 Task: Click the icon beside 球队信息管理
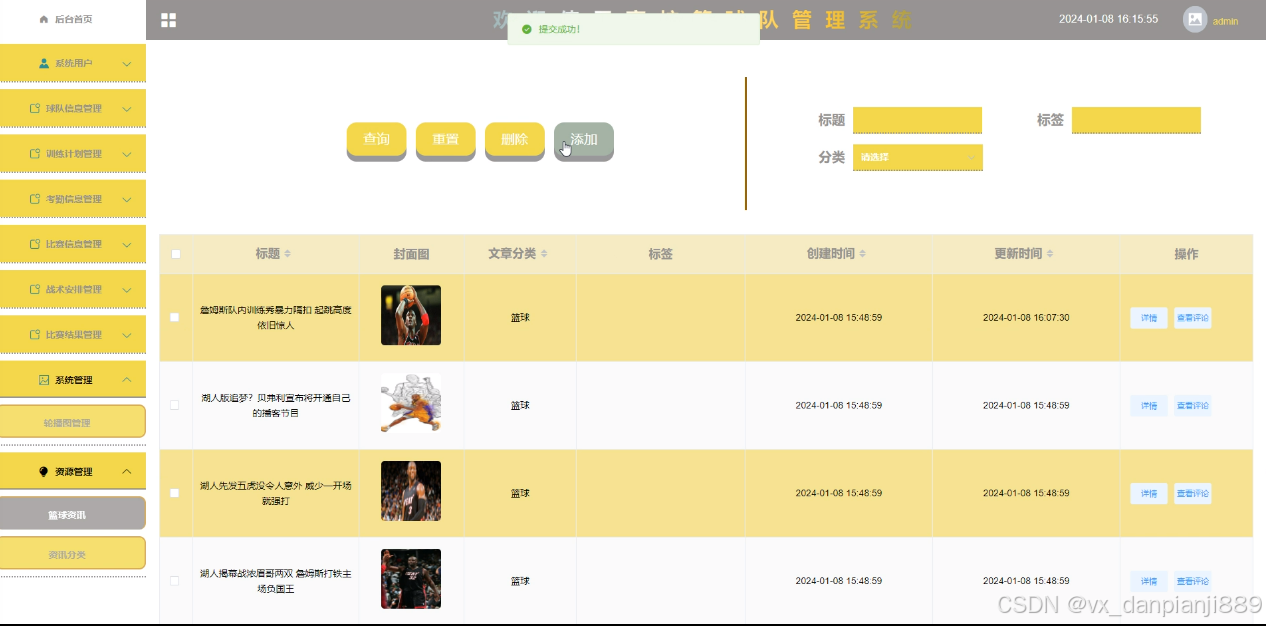point(35,108)
